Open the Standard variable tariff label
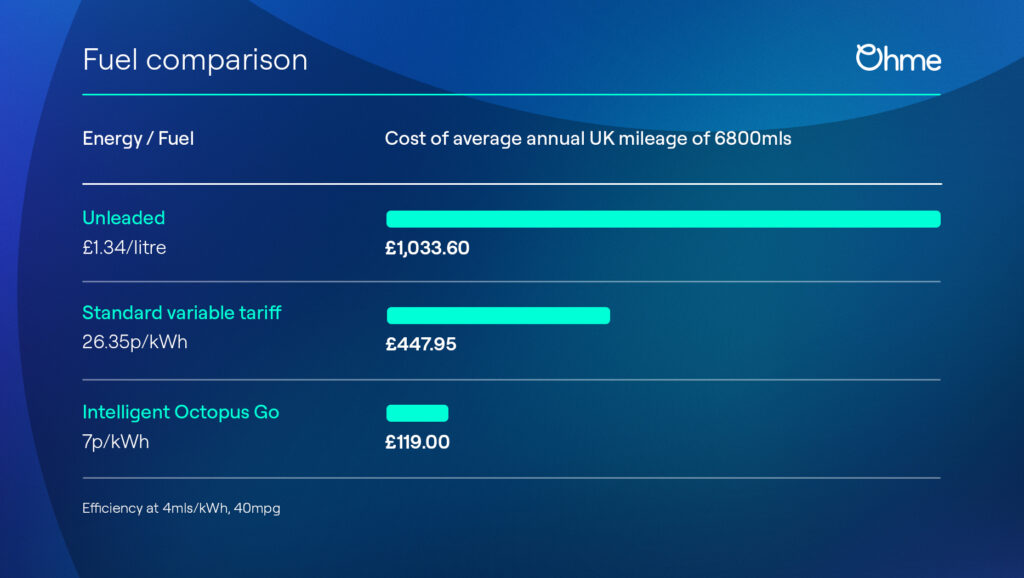 [x=182, y=313]
